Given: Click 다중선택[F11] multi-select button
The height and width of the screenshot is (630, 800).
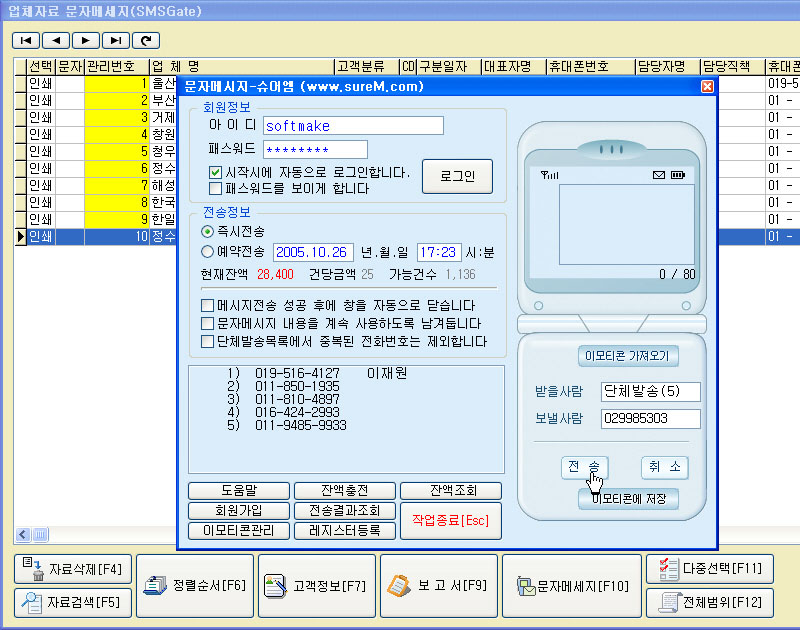Looking at the screenshot, I should pyautogui.click(x=710, y=569).
